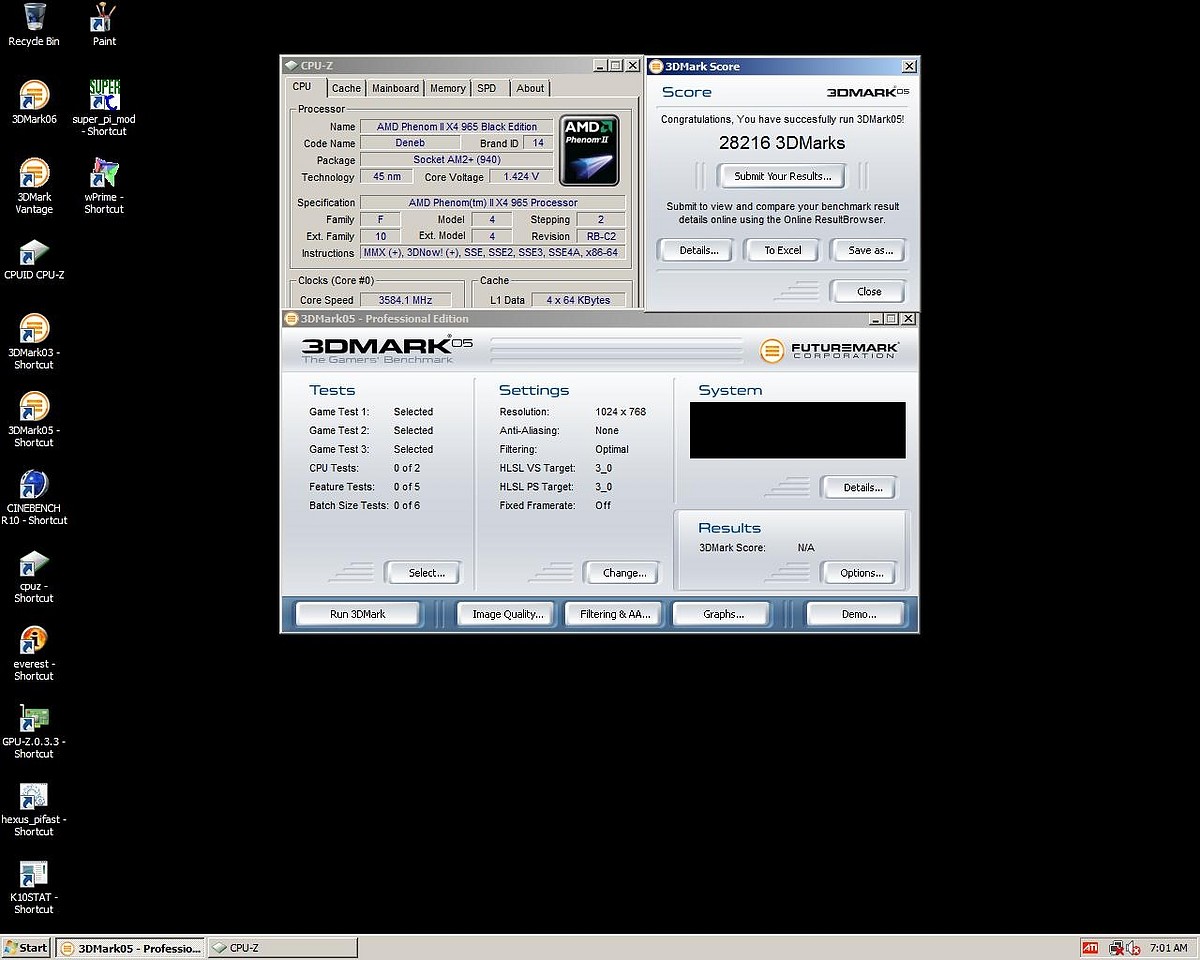
Task: Open the Graphs tool
Action: point(722,614)
